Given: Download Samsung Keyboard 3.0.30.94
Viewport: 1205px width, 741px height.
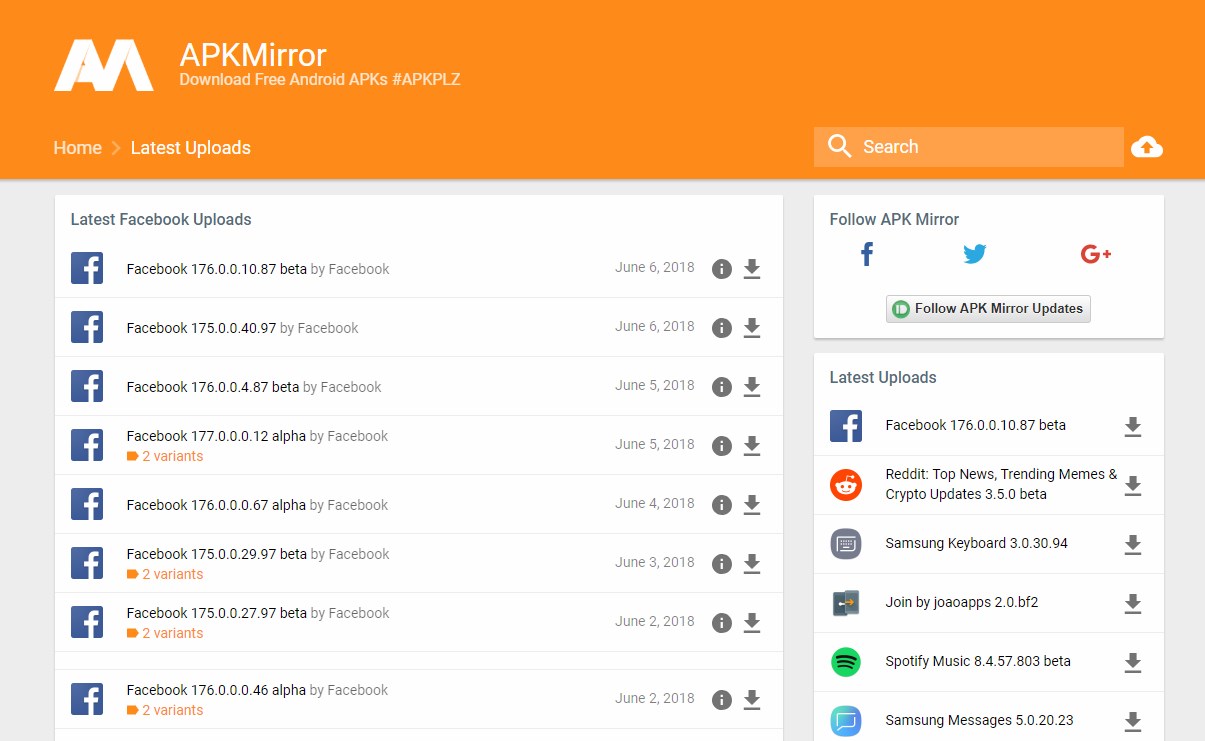Looking at the screenshot, I should tap(1133, 545).
